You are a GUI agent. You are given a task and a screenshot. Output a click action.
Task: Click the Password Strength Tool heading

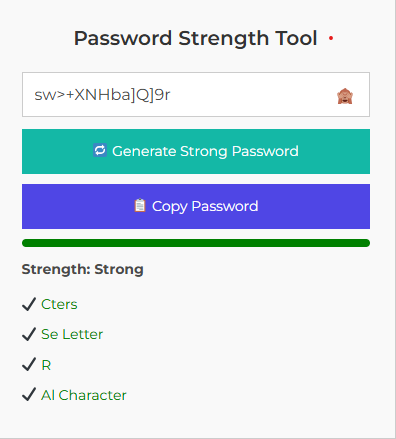[195, 38]
